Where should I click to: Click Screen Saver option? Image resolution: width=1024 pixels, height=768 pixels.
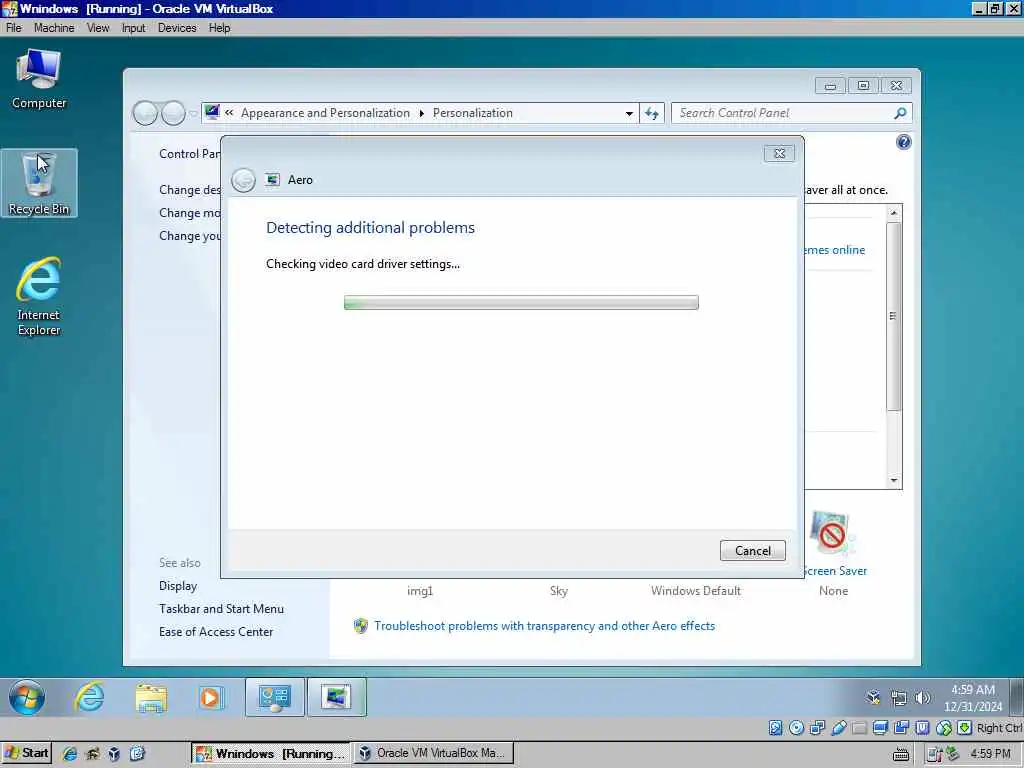pyautogui.click(x=833, y=545)
